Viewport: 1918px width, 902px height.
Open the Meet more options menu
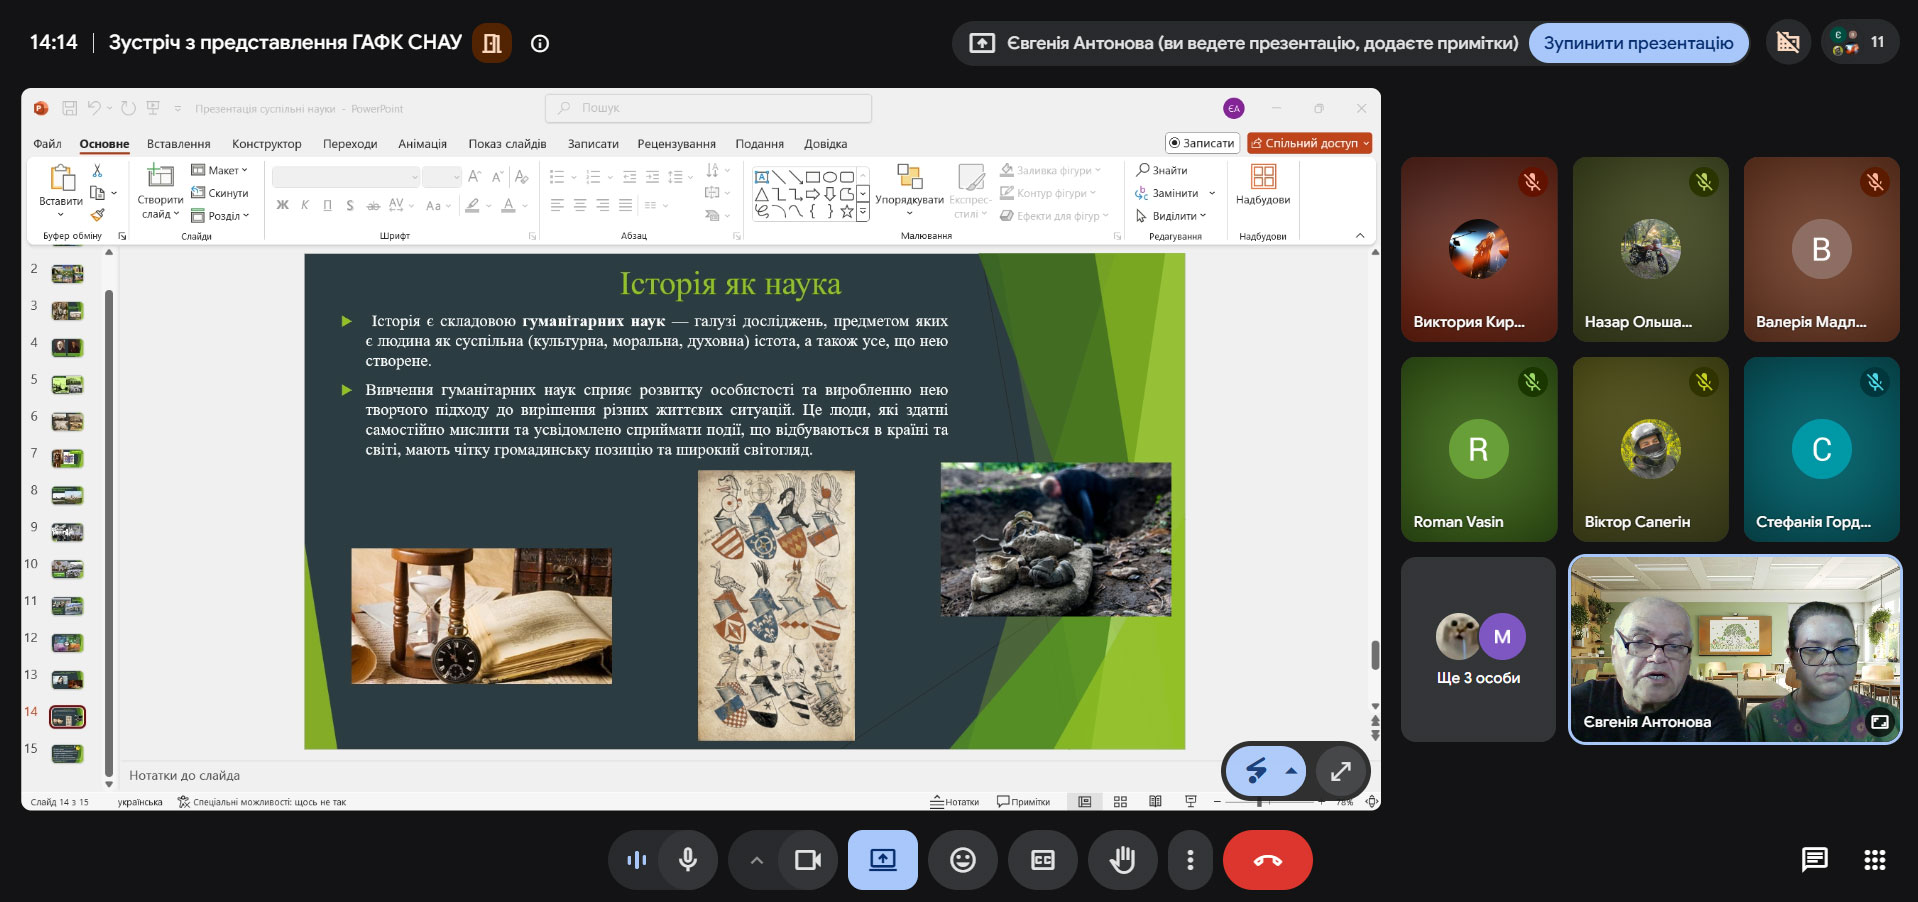point(1190,860)
